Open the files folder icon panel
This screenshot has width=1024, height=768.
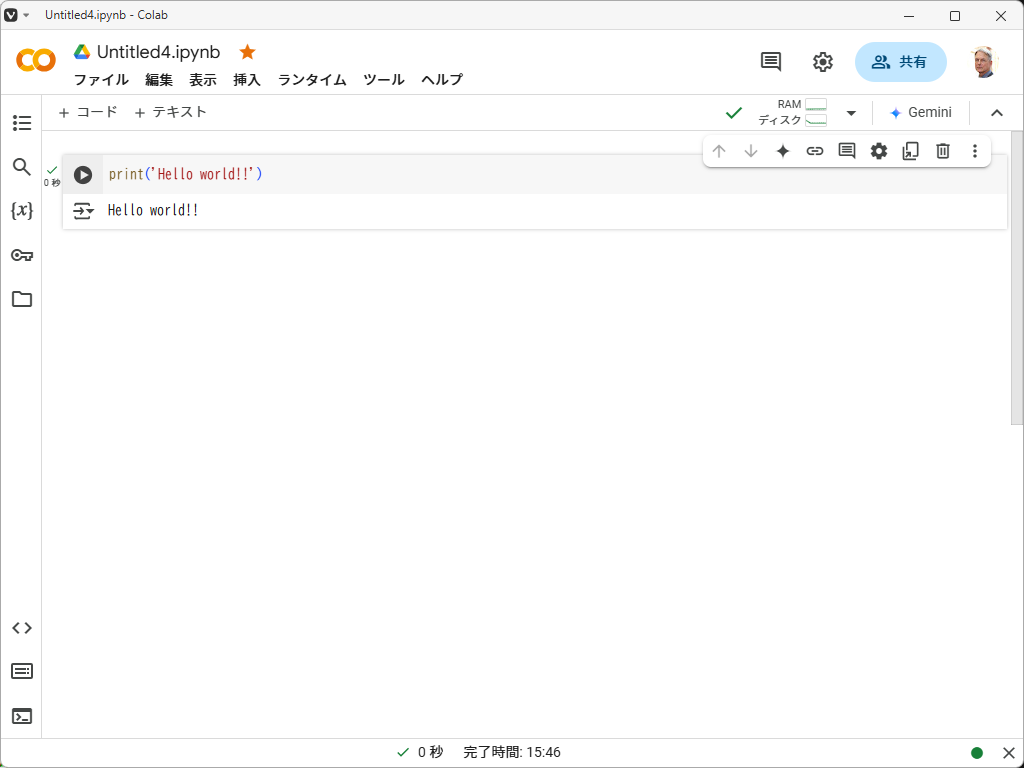[22, 299]
